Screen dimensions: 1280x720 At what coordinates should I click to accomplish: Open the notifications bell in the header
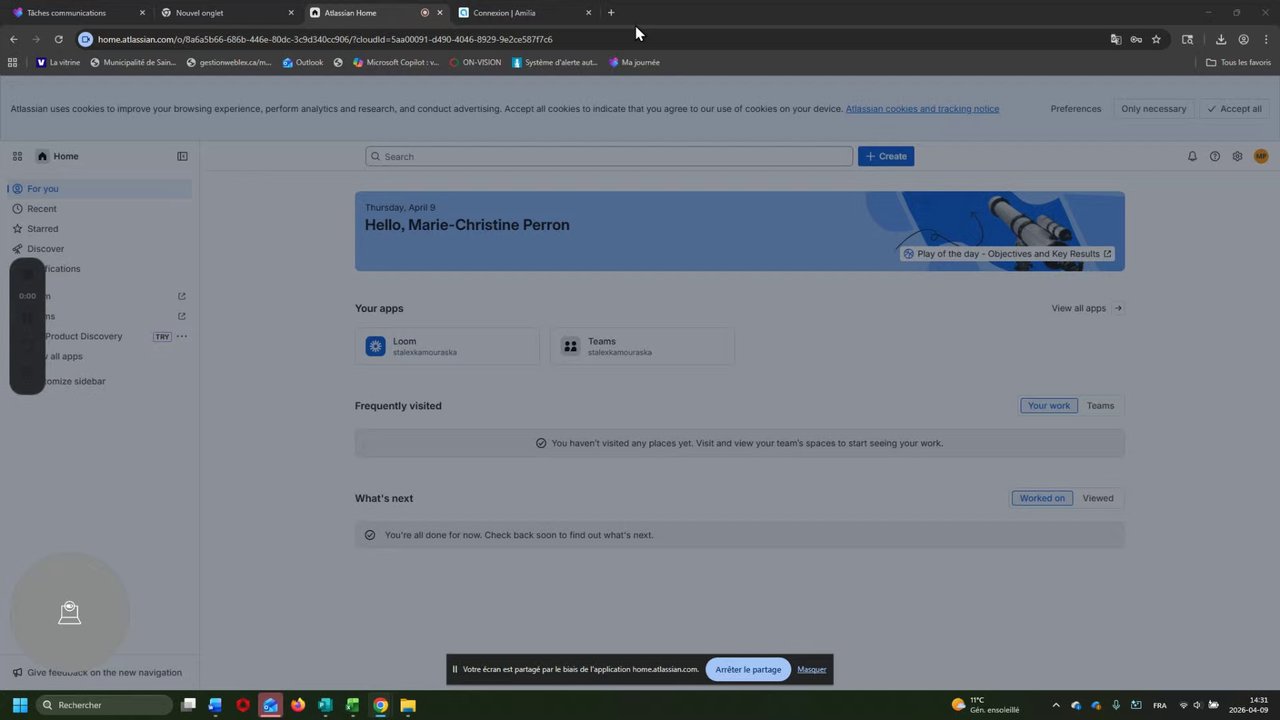tap(1192, 156)
